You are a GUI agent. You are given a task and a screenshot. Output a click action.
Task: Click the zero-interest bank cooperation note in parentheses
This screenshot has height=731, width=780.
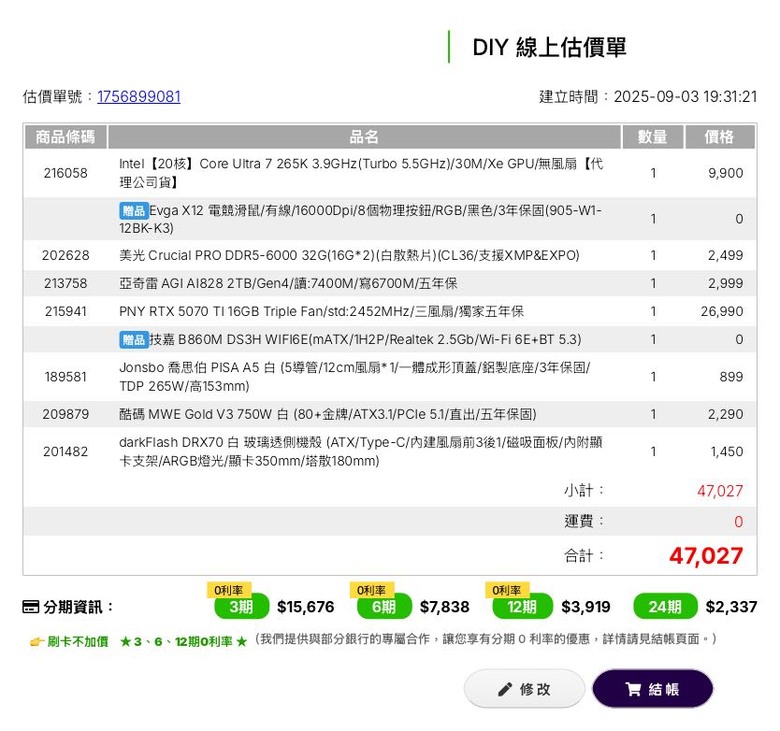tap(486, 638)
